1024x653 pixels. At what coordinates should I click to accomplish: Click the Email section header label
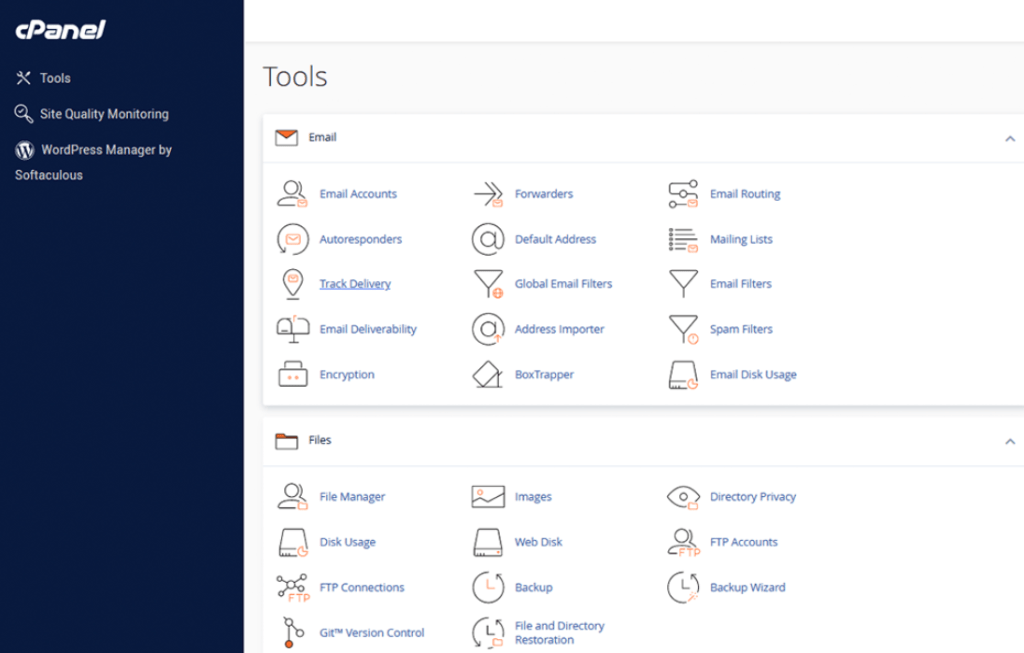coord(323,137)
